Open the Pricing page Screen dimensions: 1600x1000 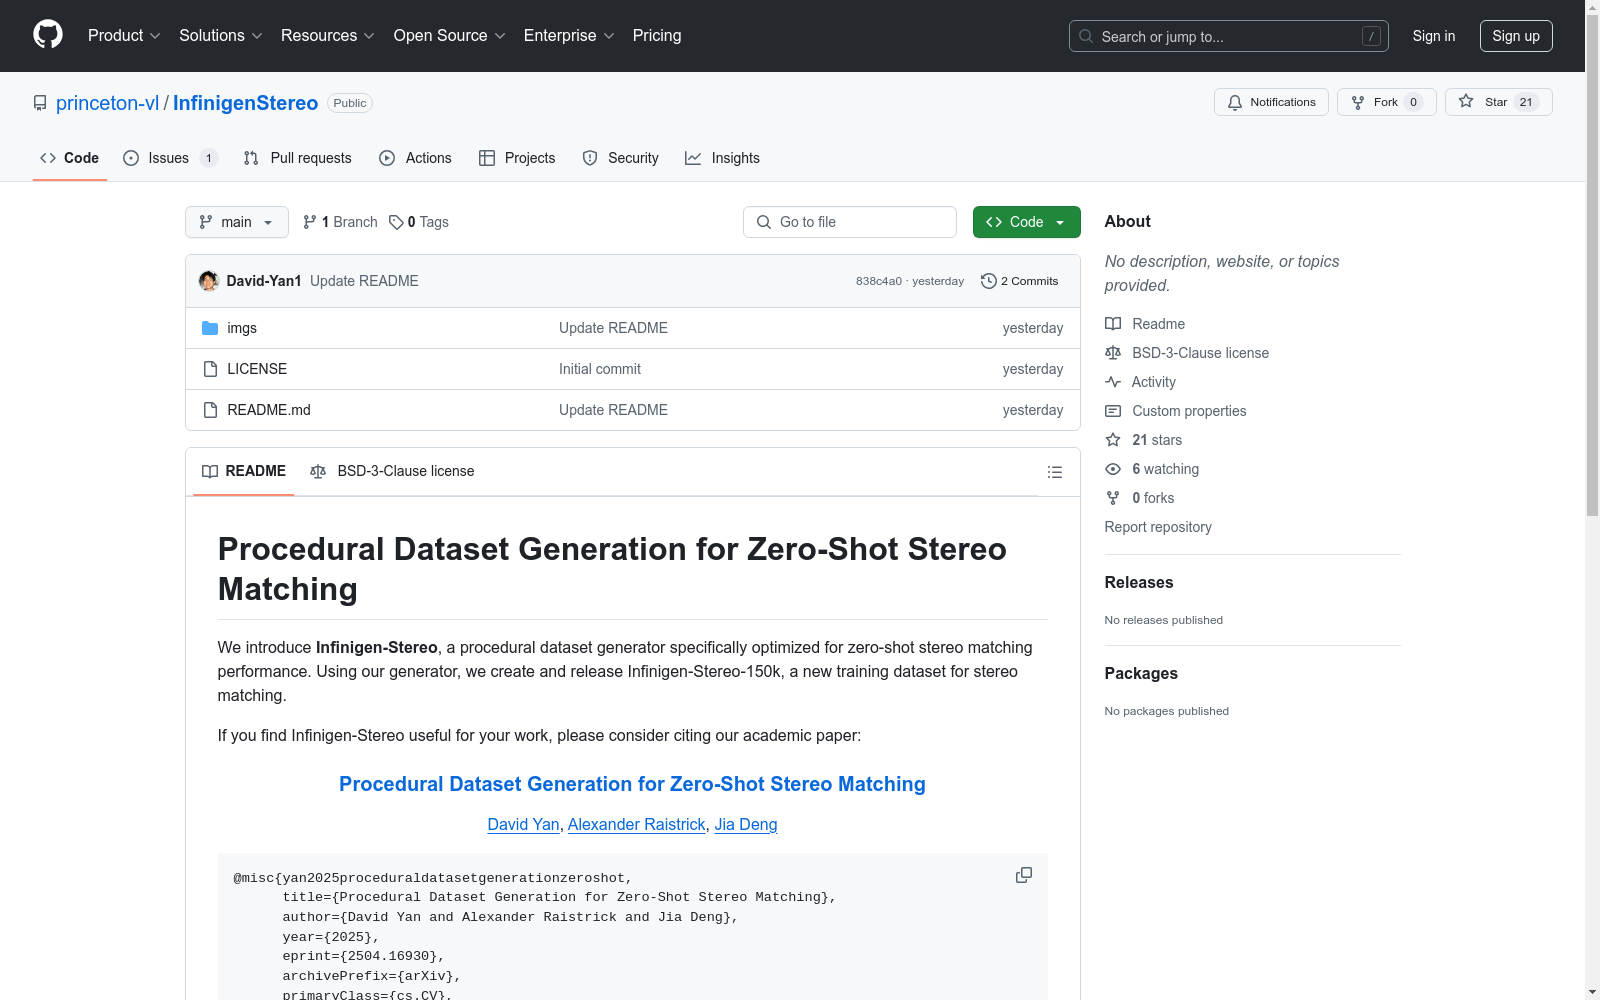click(x=657, y=36)
